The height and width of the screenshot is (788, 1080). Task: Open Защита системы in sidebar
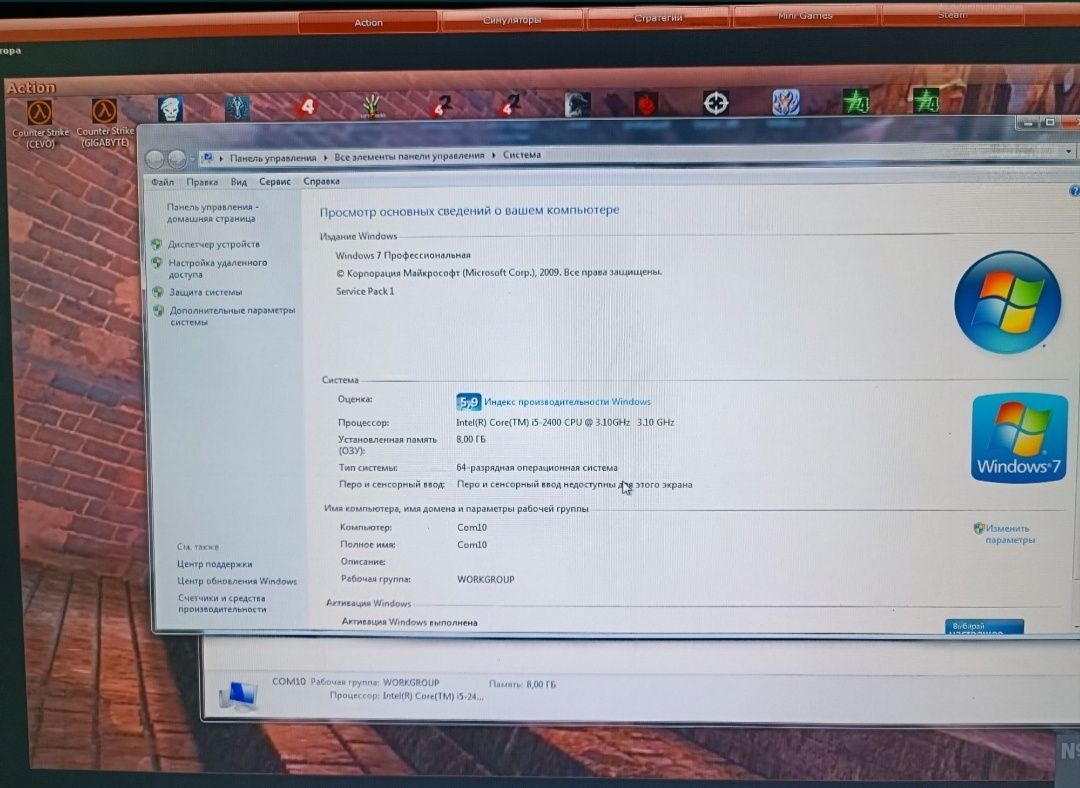tap(205, 292)
